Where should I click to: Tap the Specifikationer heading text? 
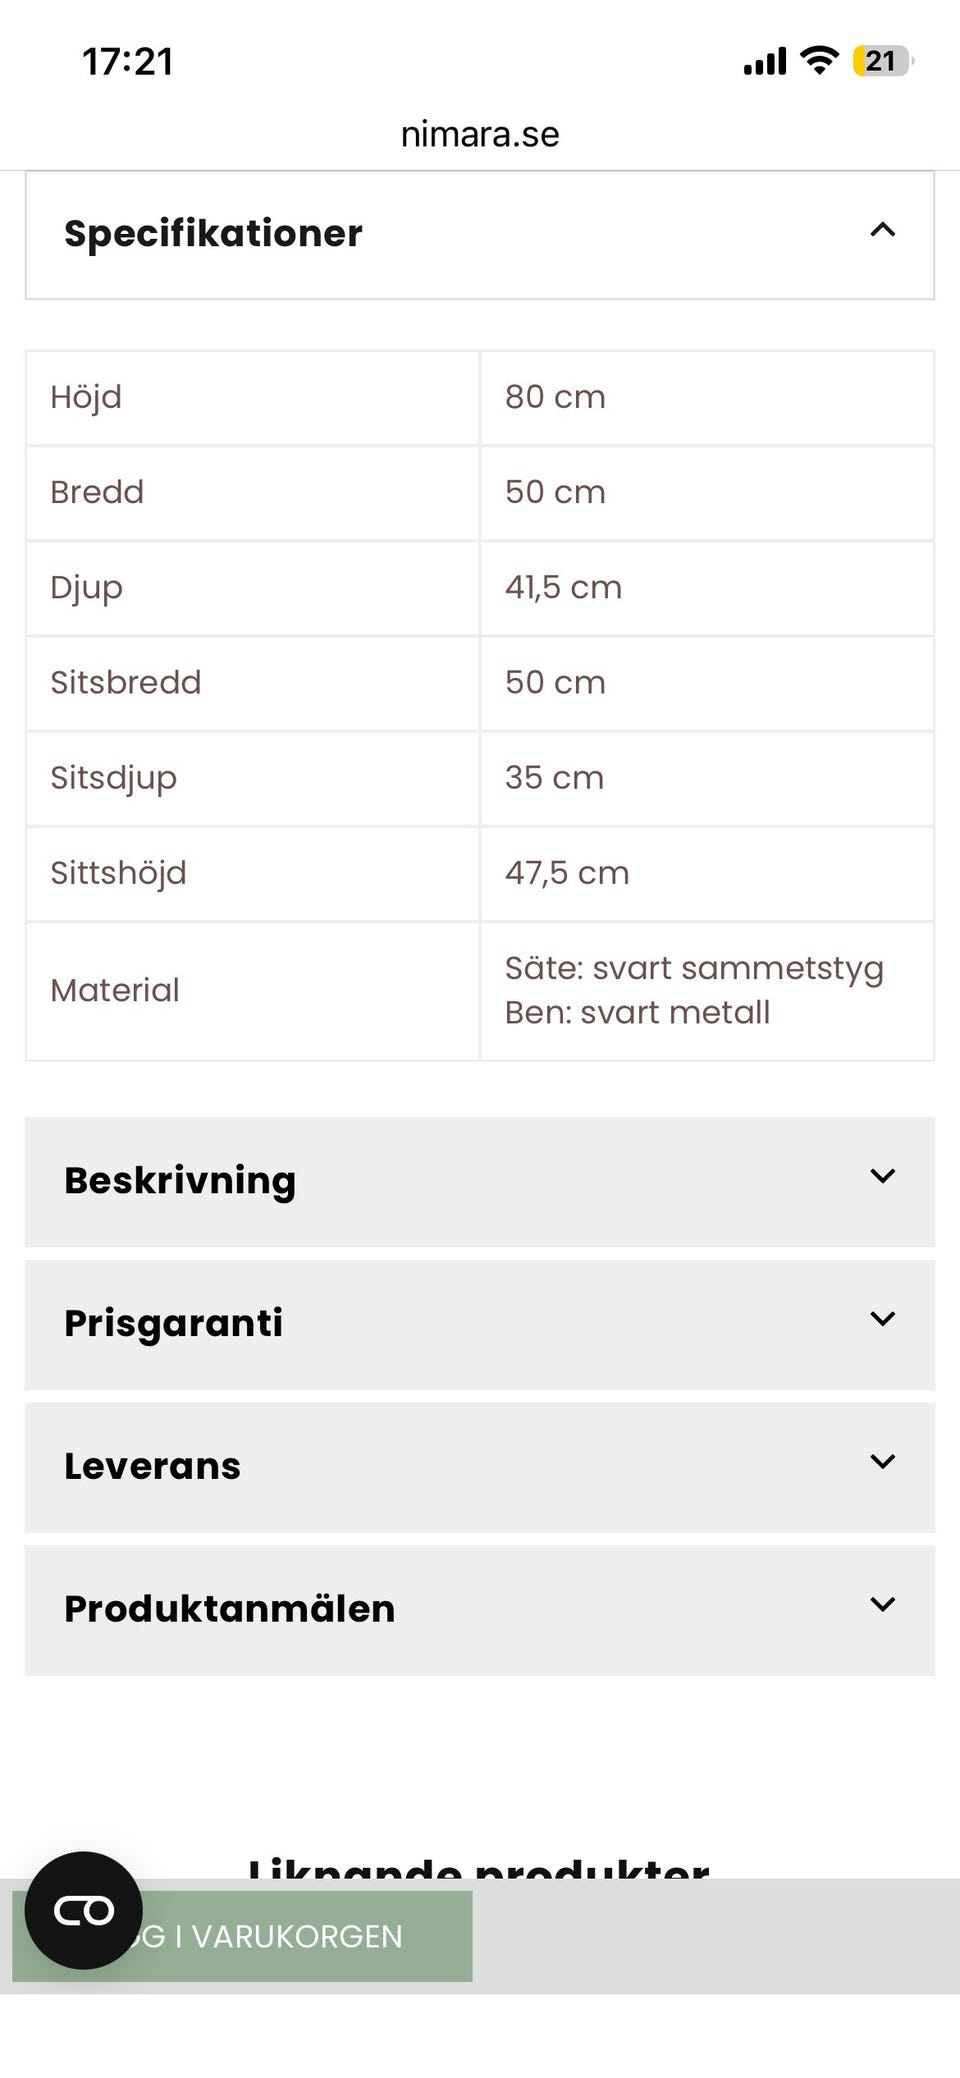point(213,234)
